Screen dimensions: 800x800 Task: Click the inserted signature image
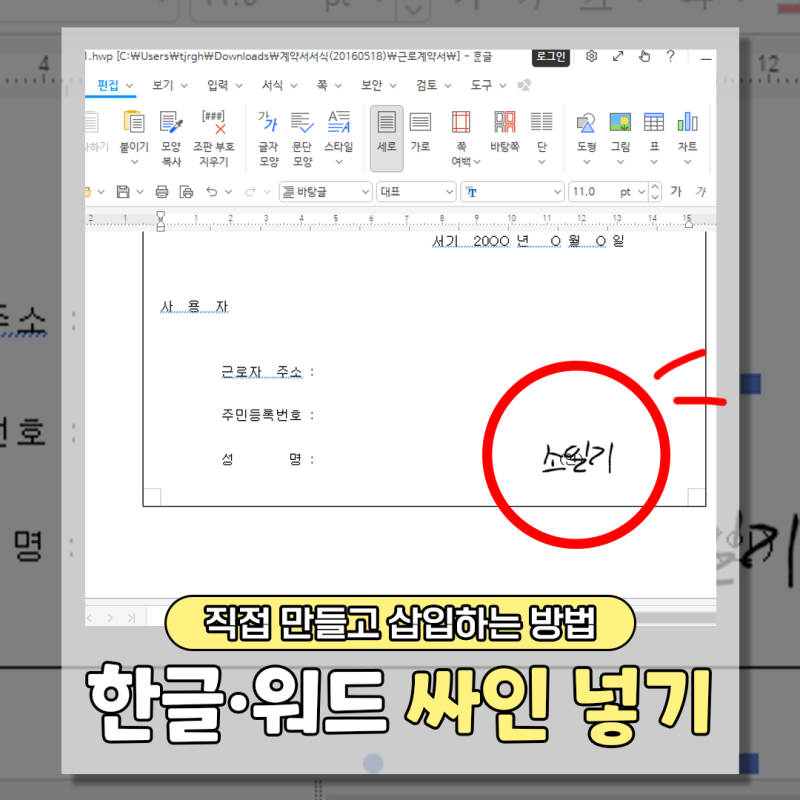click(577, 458)
